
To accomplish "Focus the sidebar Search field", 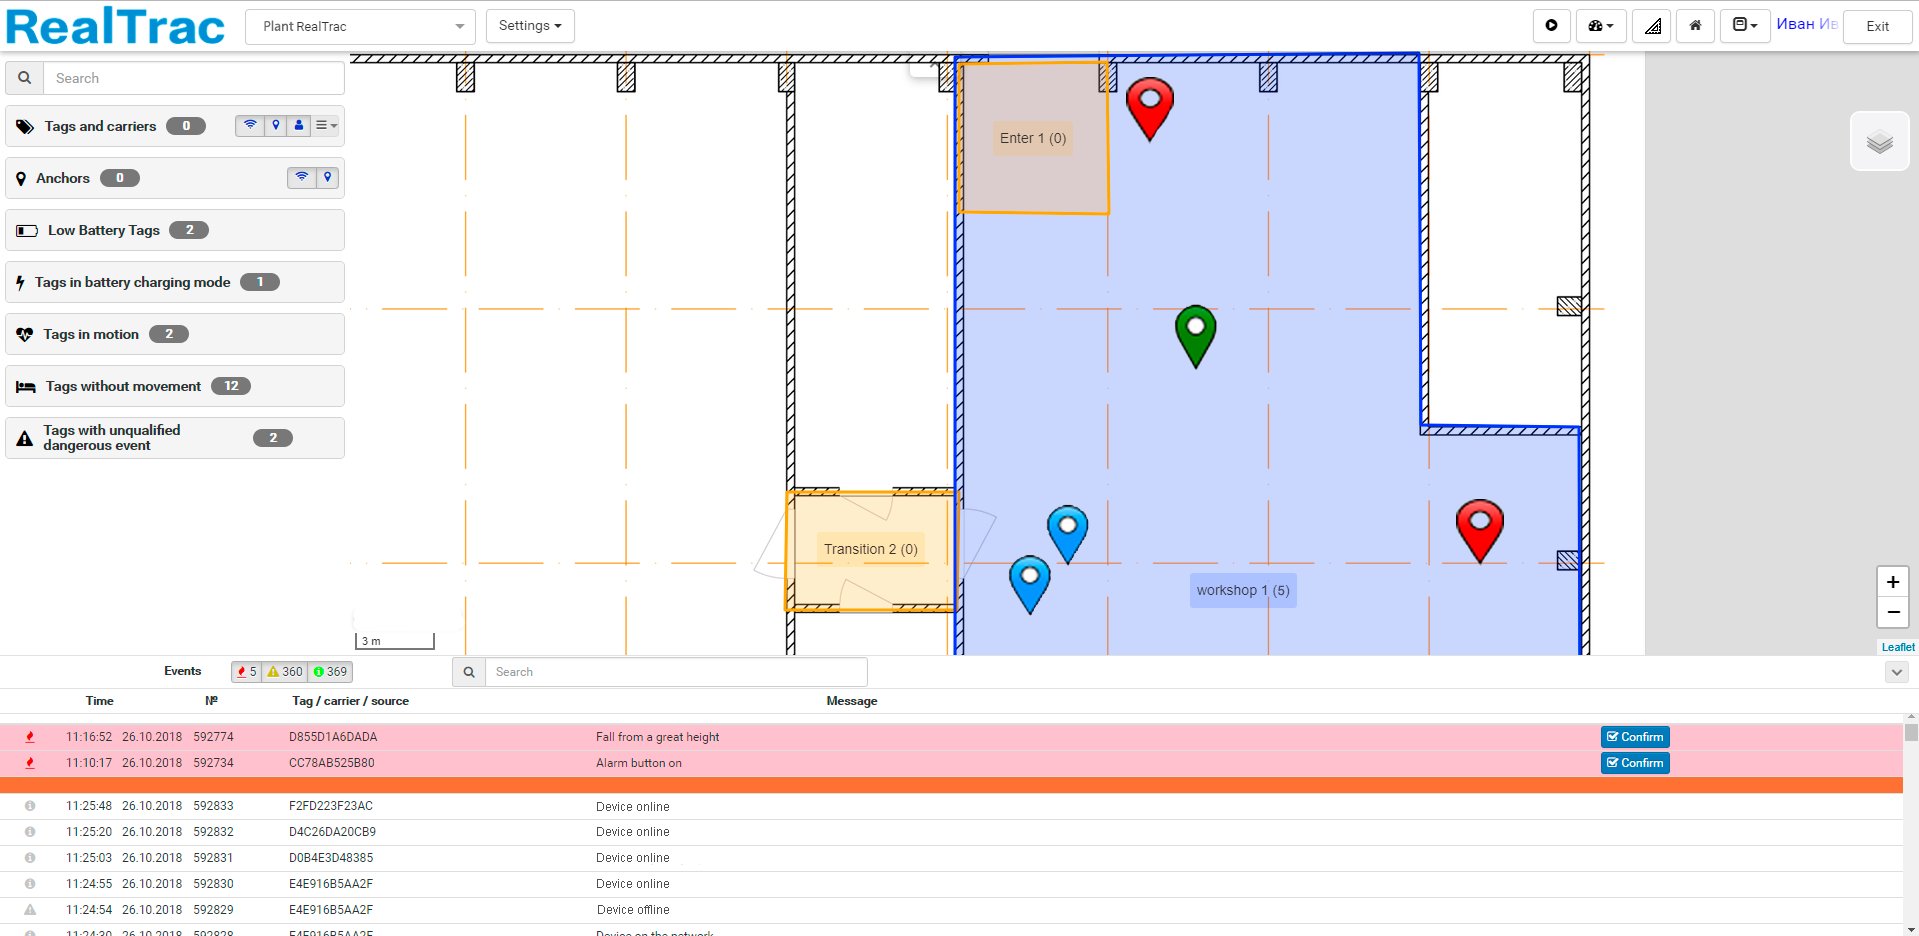I will click(x=194, y=78).
